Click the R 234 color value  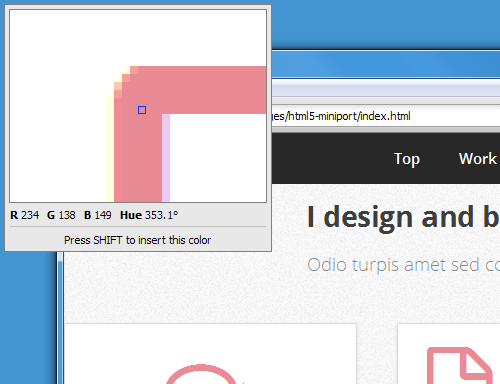tap(24, 215)
